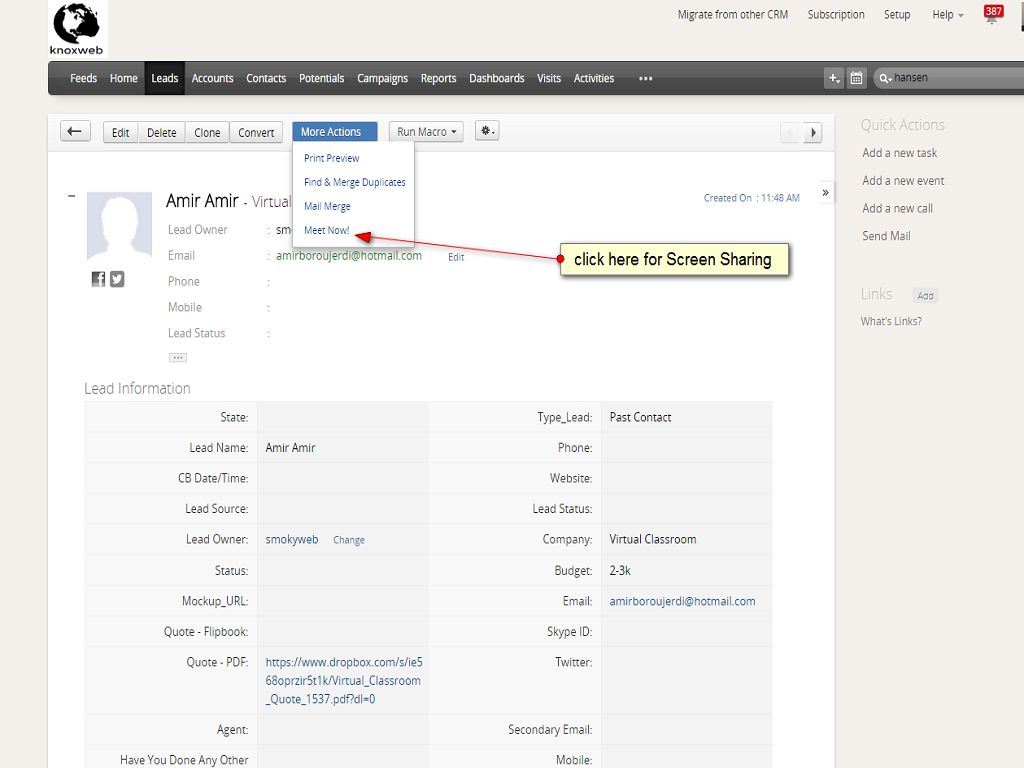Click the Virtual Classroom company value

point(652,539)
